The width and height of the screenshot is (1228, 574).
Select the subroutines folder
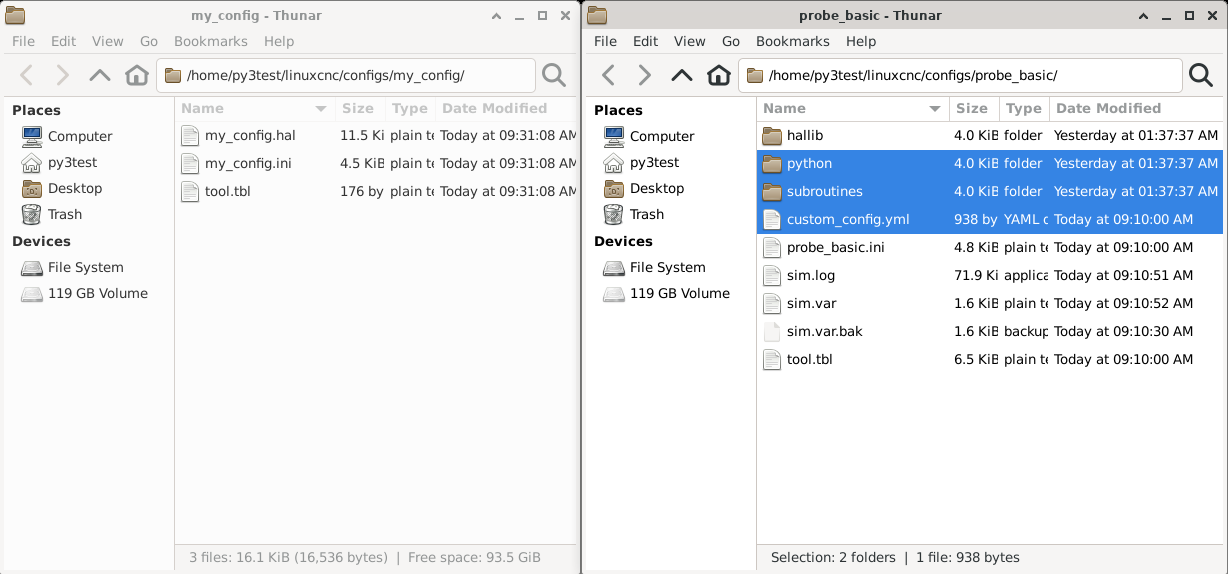tap(990, 191)
